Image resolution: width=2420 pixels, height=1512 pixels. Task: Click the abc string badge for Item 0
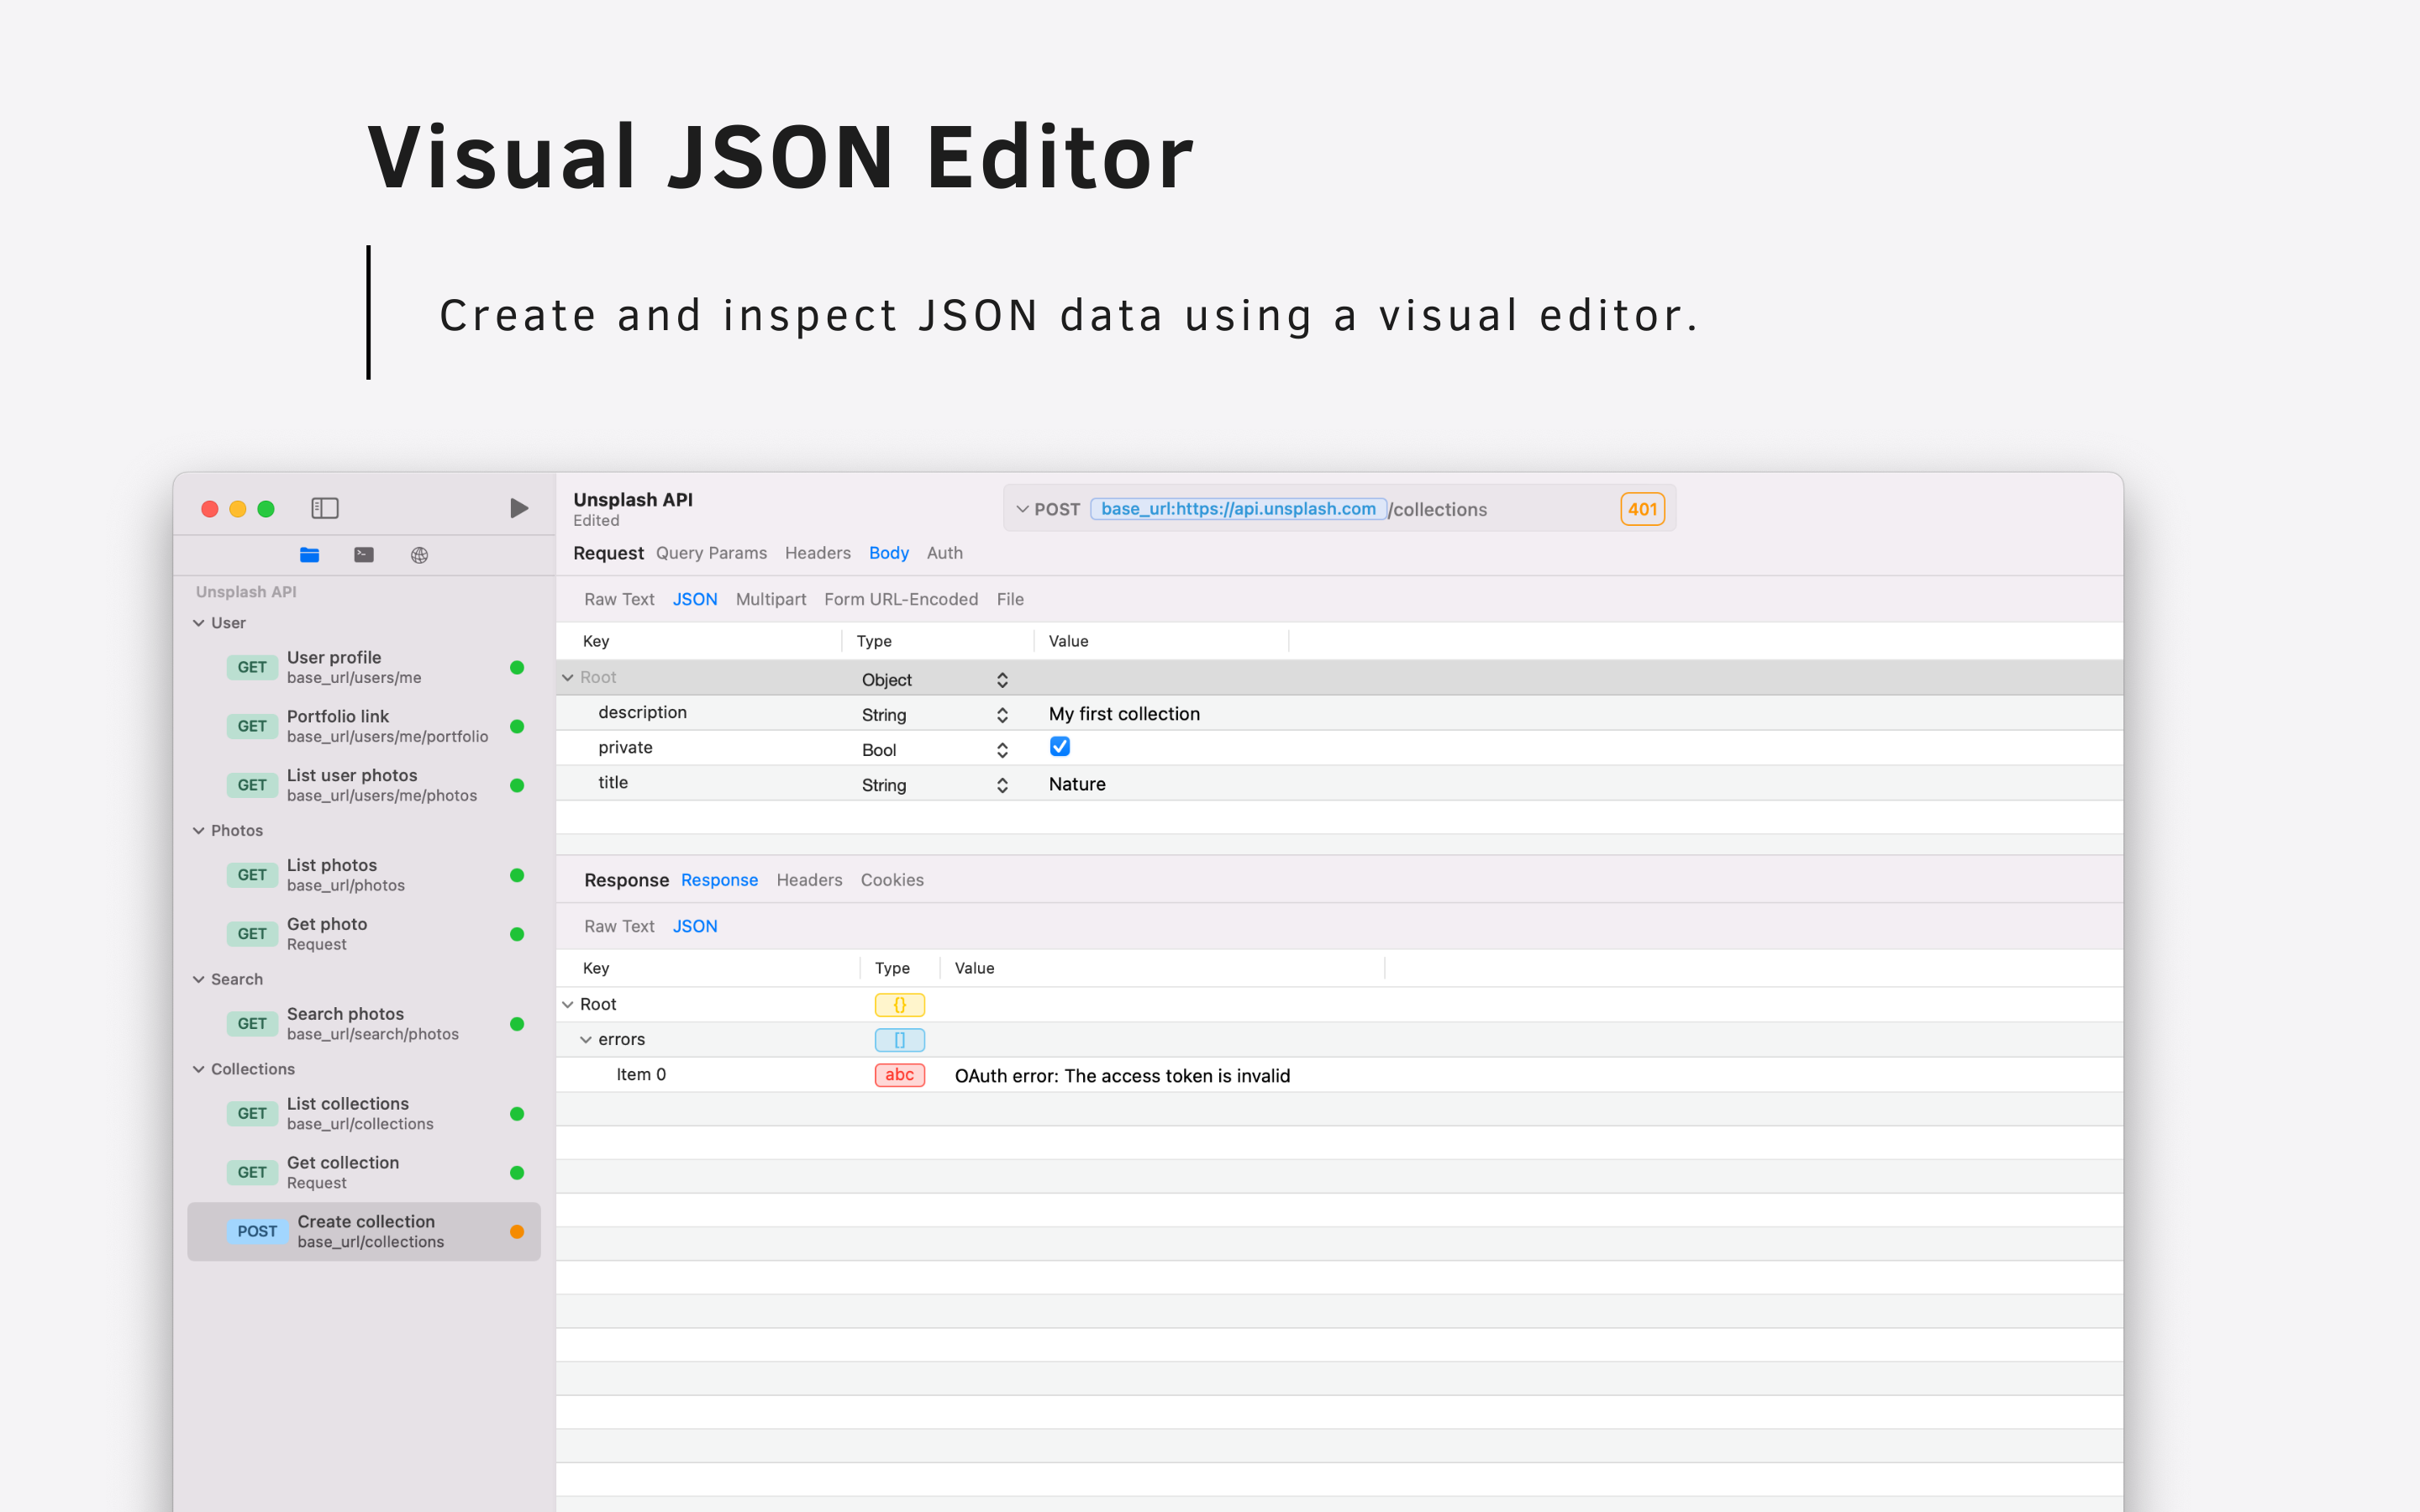click(x=899, y=1075)
